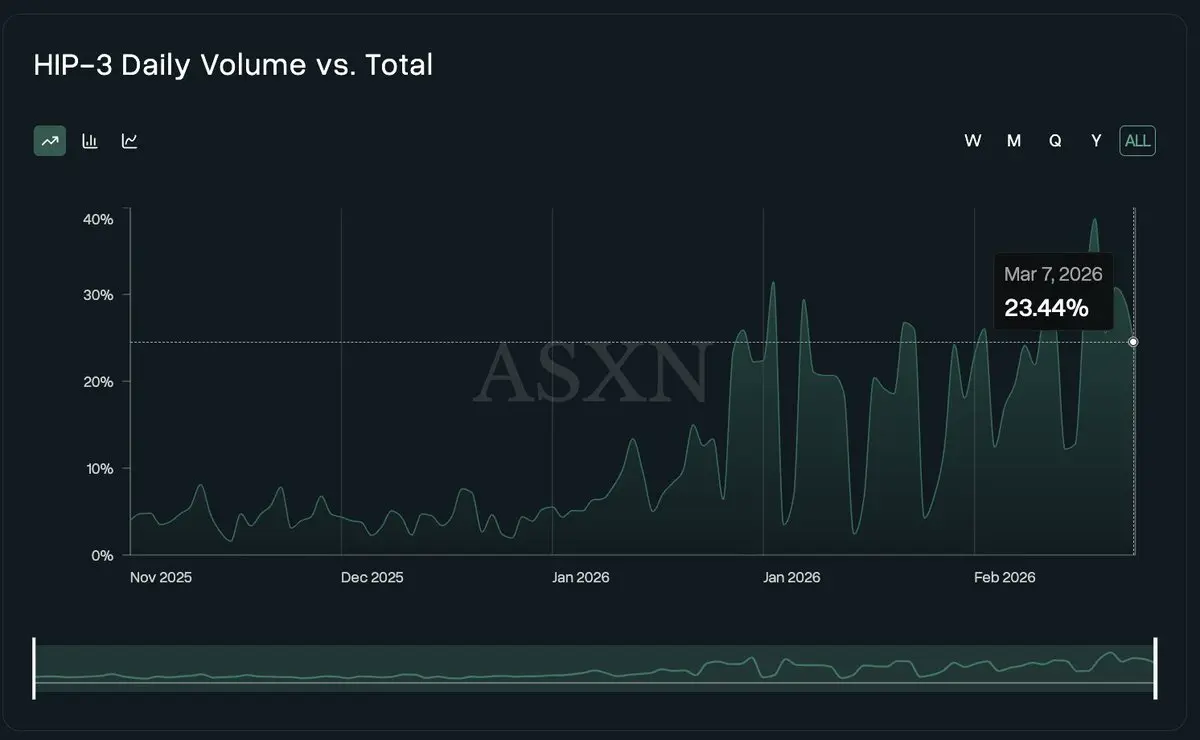Select the Y yearly range
1200x740 pixels.
pos(1096,141)
